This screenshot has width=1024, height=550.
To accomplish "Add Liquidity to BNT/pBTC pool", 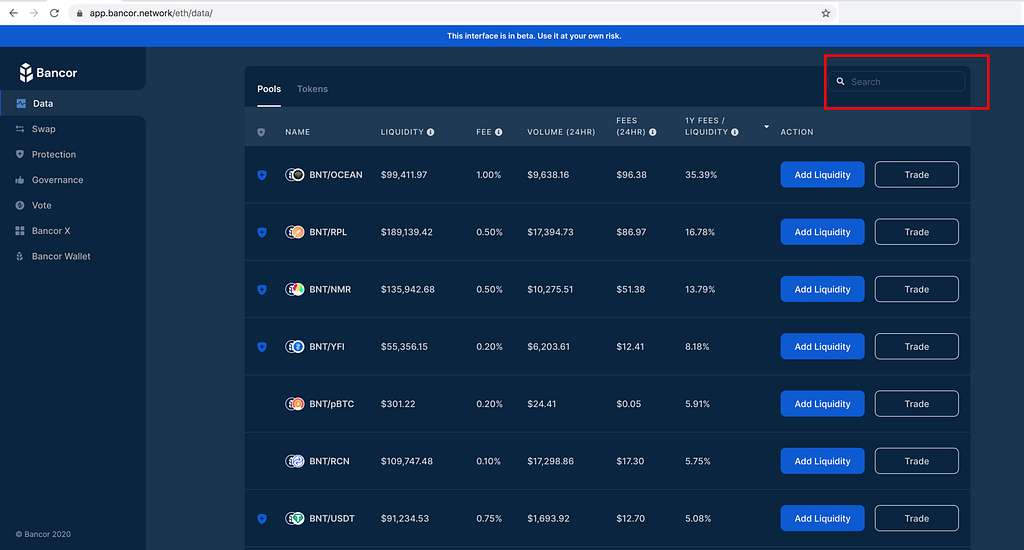I will click(822, 404).
